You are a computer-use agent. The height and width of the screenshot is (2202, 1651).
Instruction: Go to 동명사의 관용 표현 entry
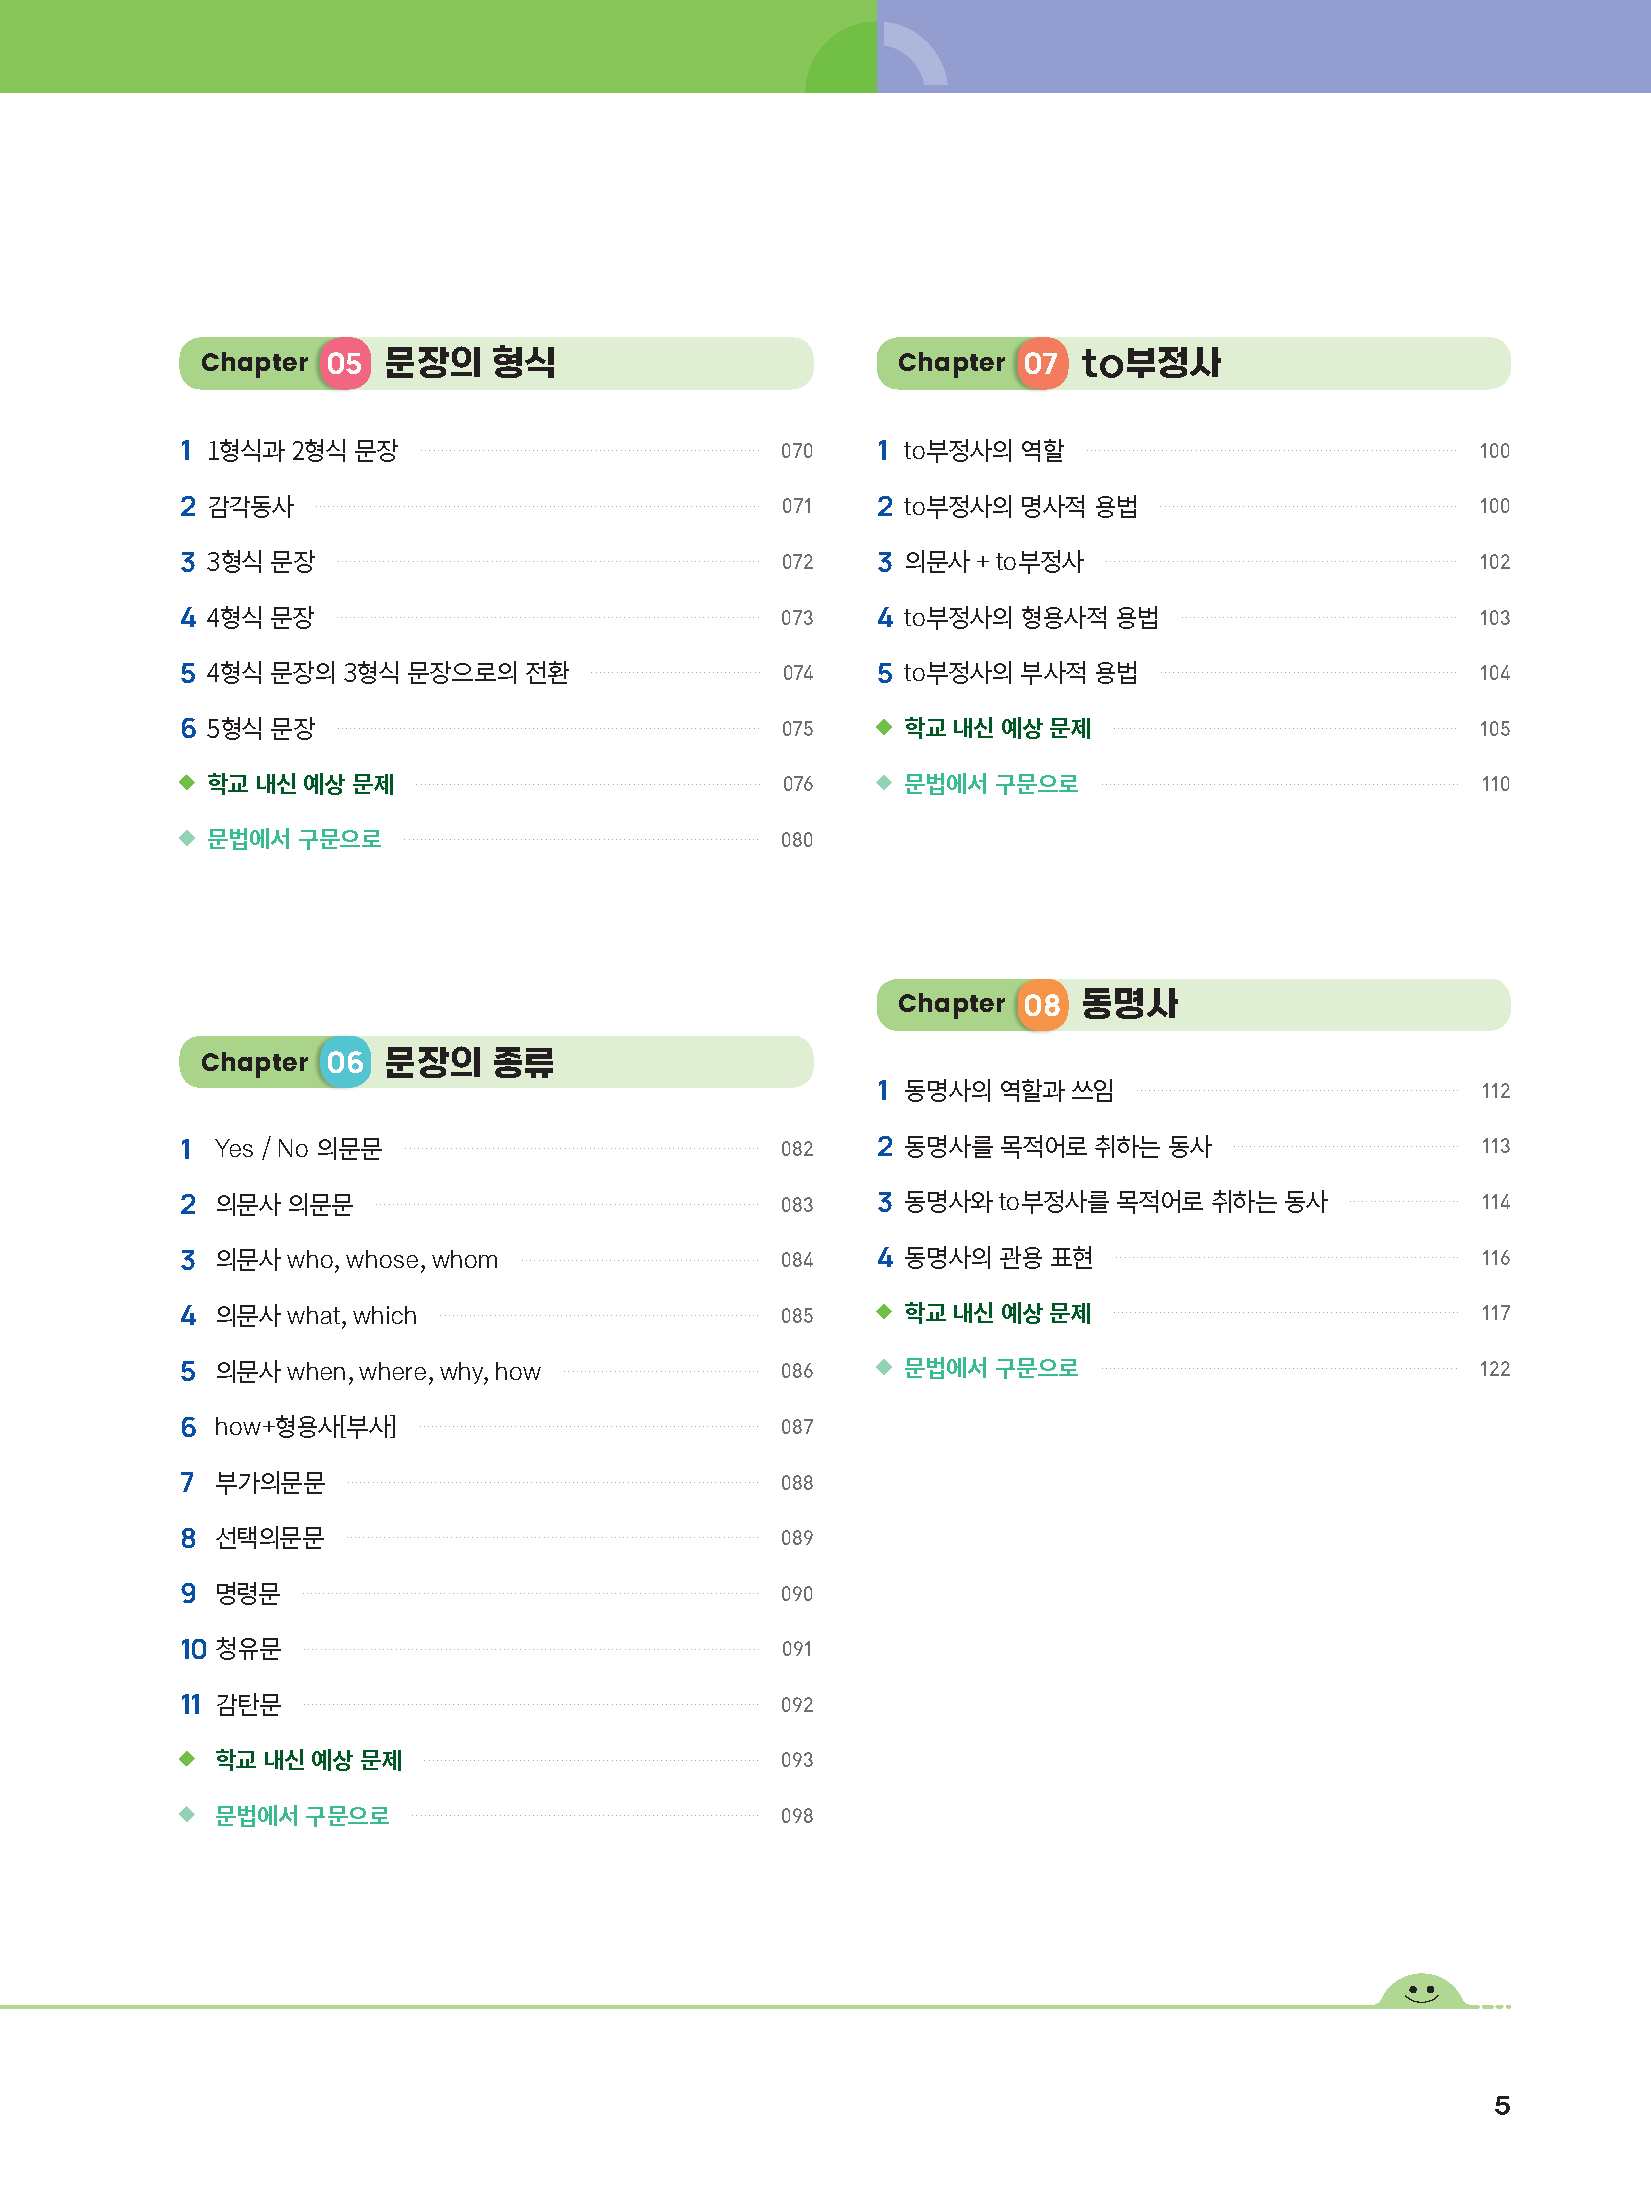[x=998, y=1257]
